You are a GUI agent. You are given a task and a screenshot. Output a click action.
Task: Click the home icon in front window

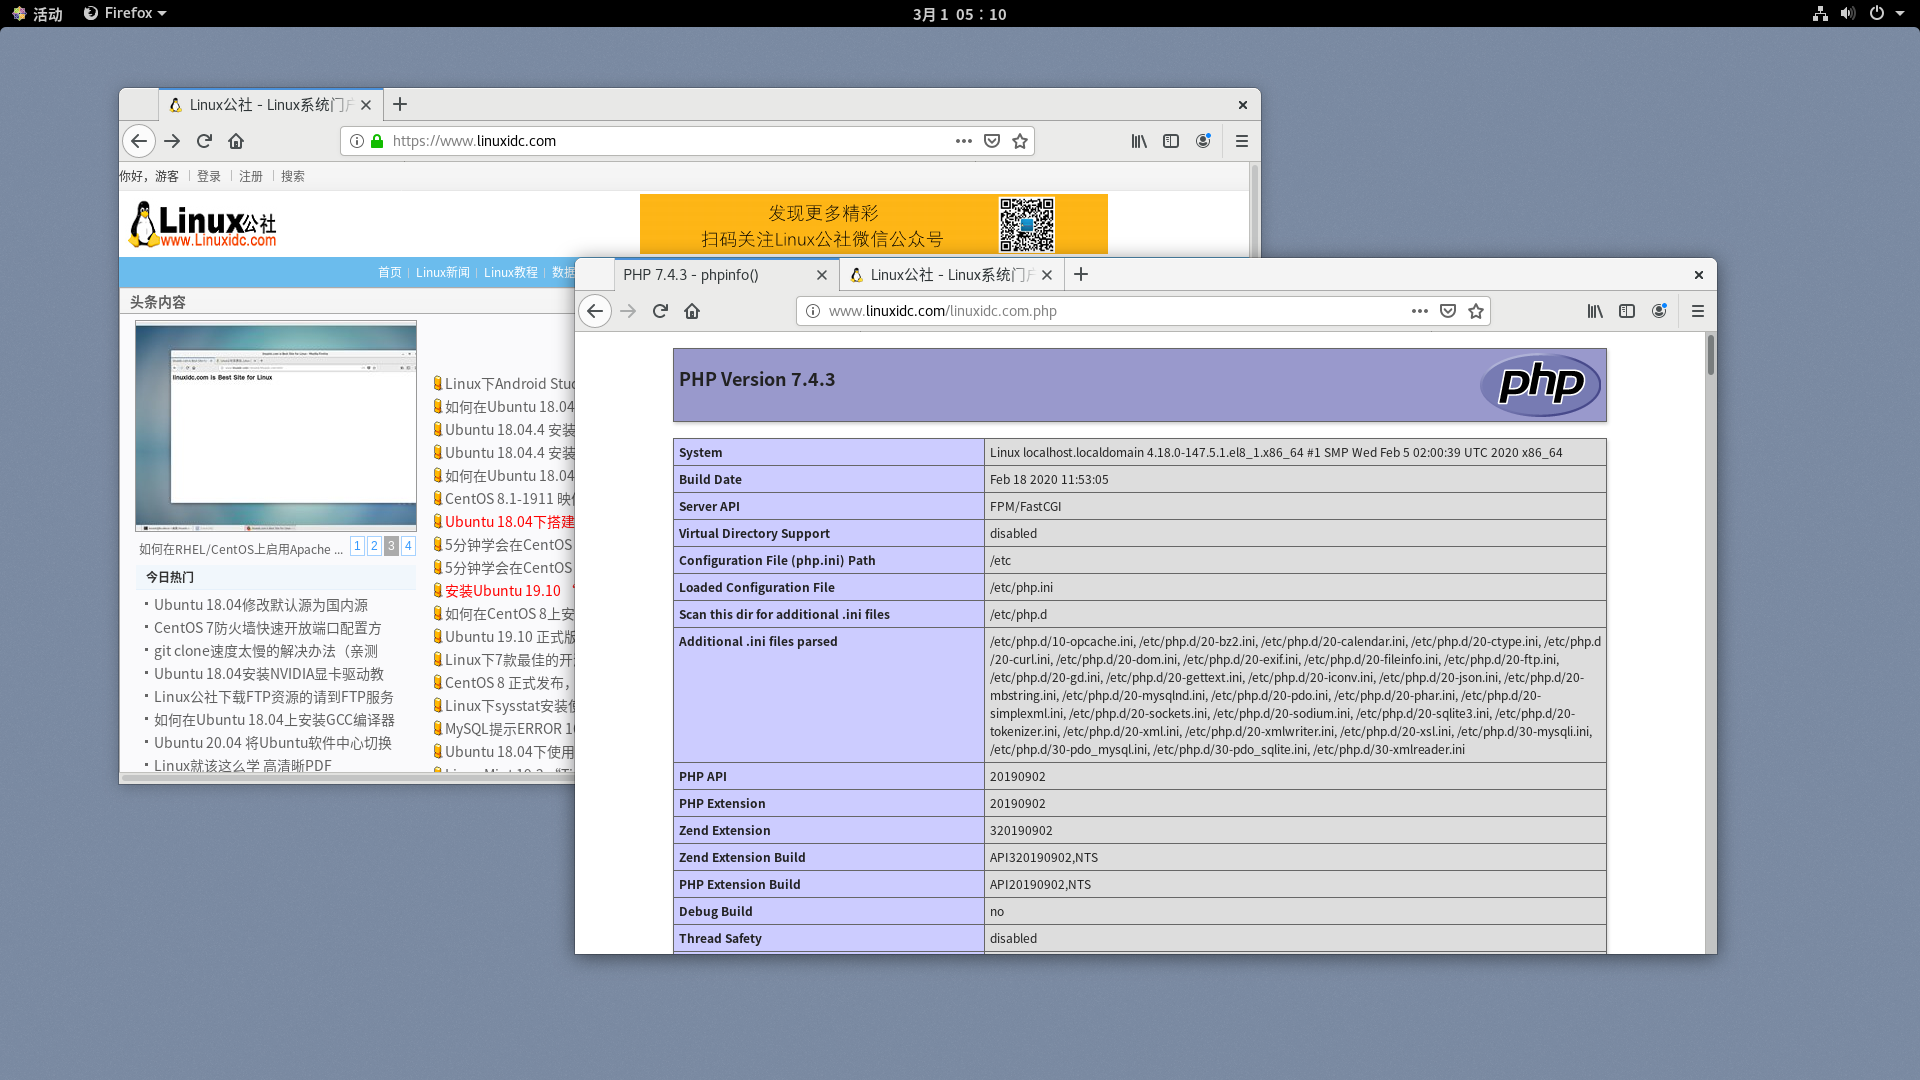[x=692, y=311]
